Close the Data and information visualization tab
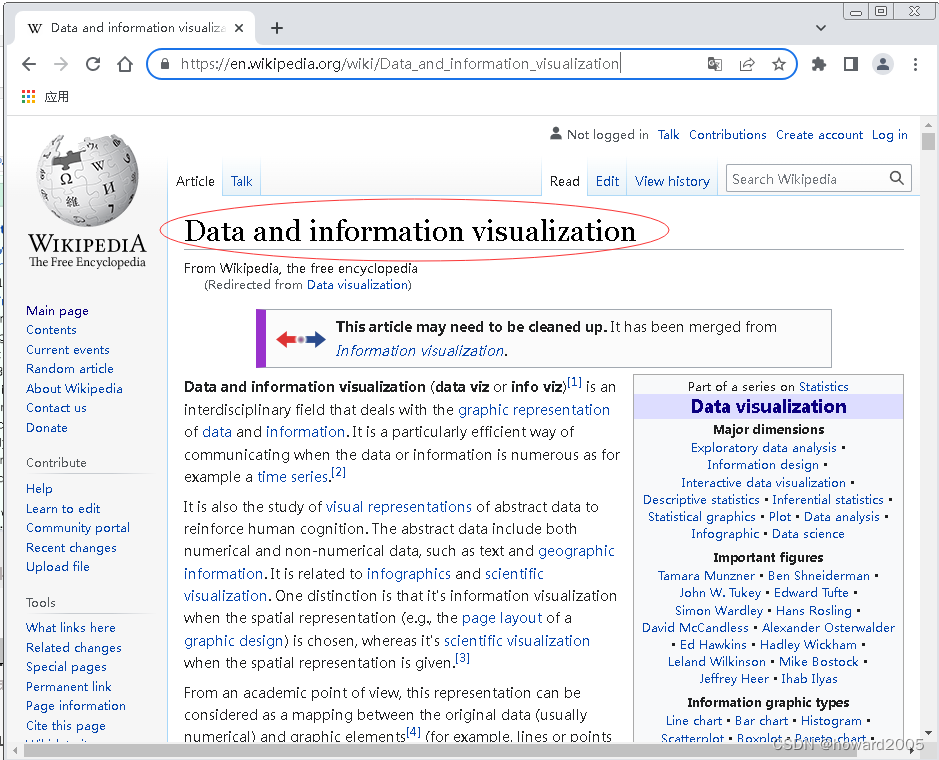This screenshot has width=939, height=760. [239, 28]
